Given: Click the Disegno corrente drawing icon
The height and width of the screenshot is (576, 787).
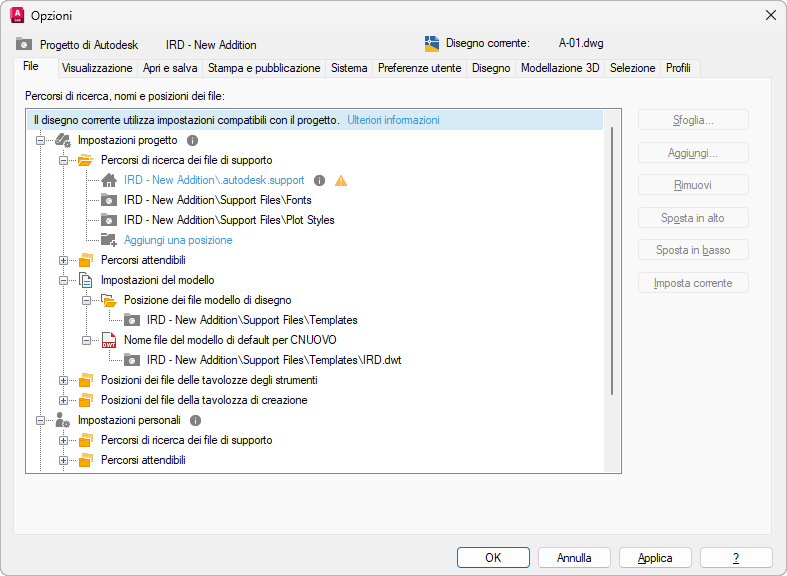Looking at the screenshot, I should [x=432, y=44].
